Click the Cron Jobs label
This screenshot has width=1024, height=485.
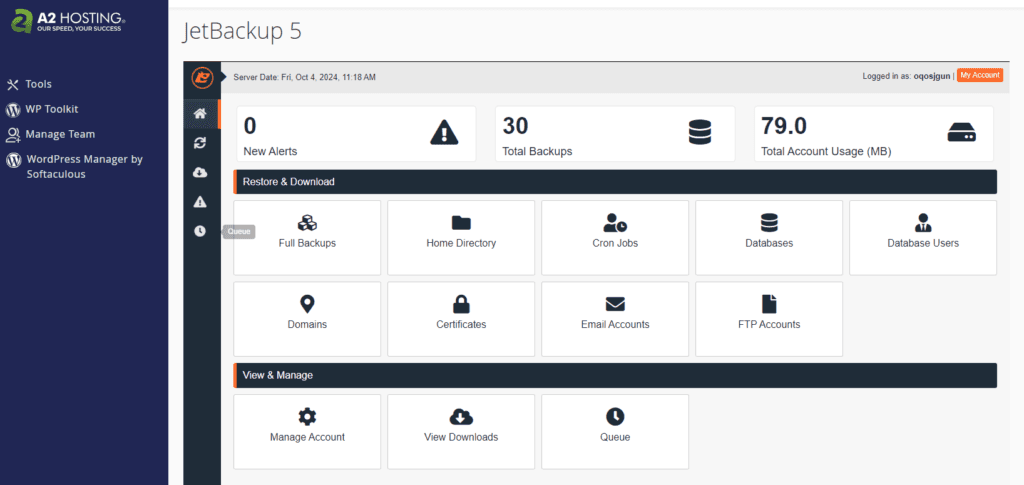(615, 243)
